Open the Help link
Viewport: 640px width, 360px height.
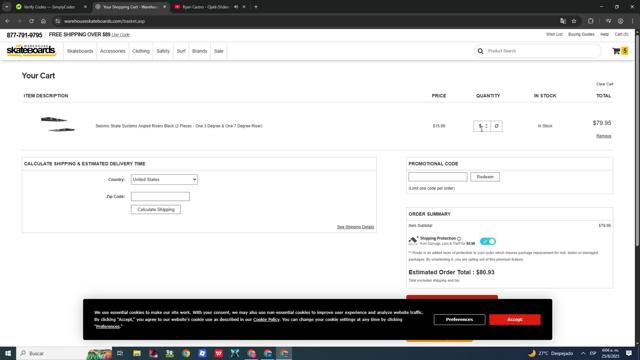tap(604, 34)
